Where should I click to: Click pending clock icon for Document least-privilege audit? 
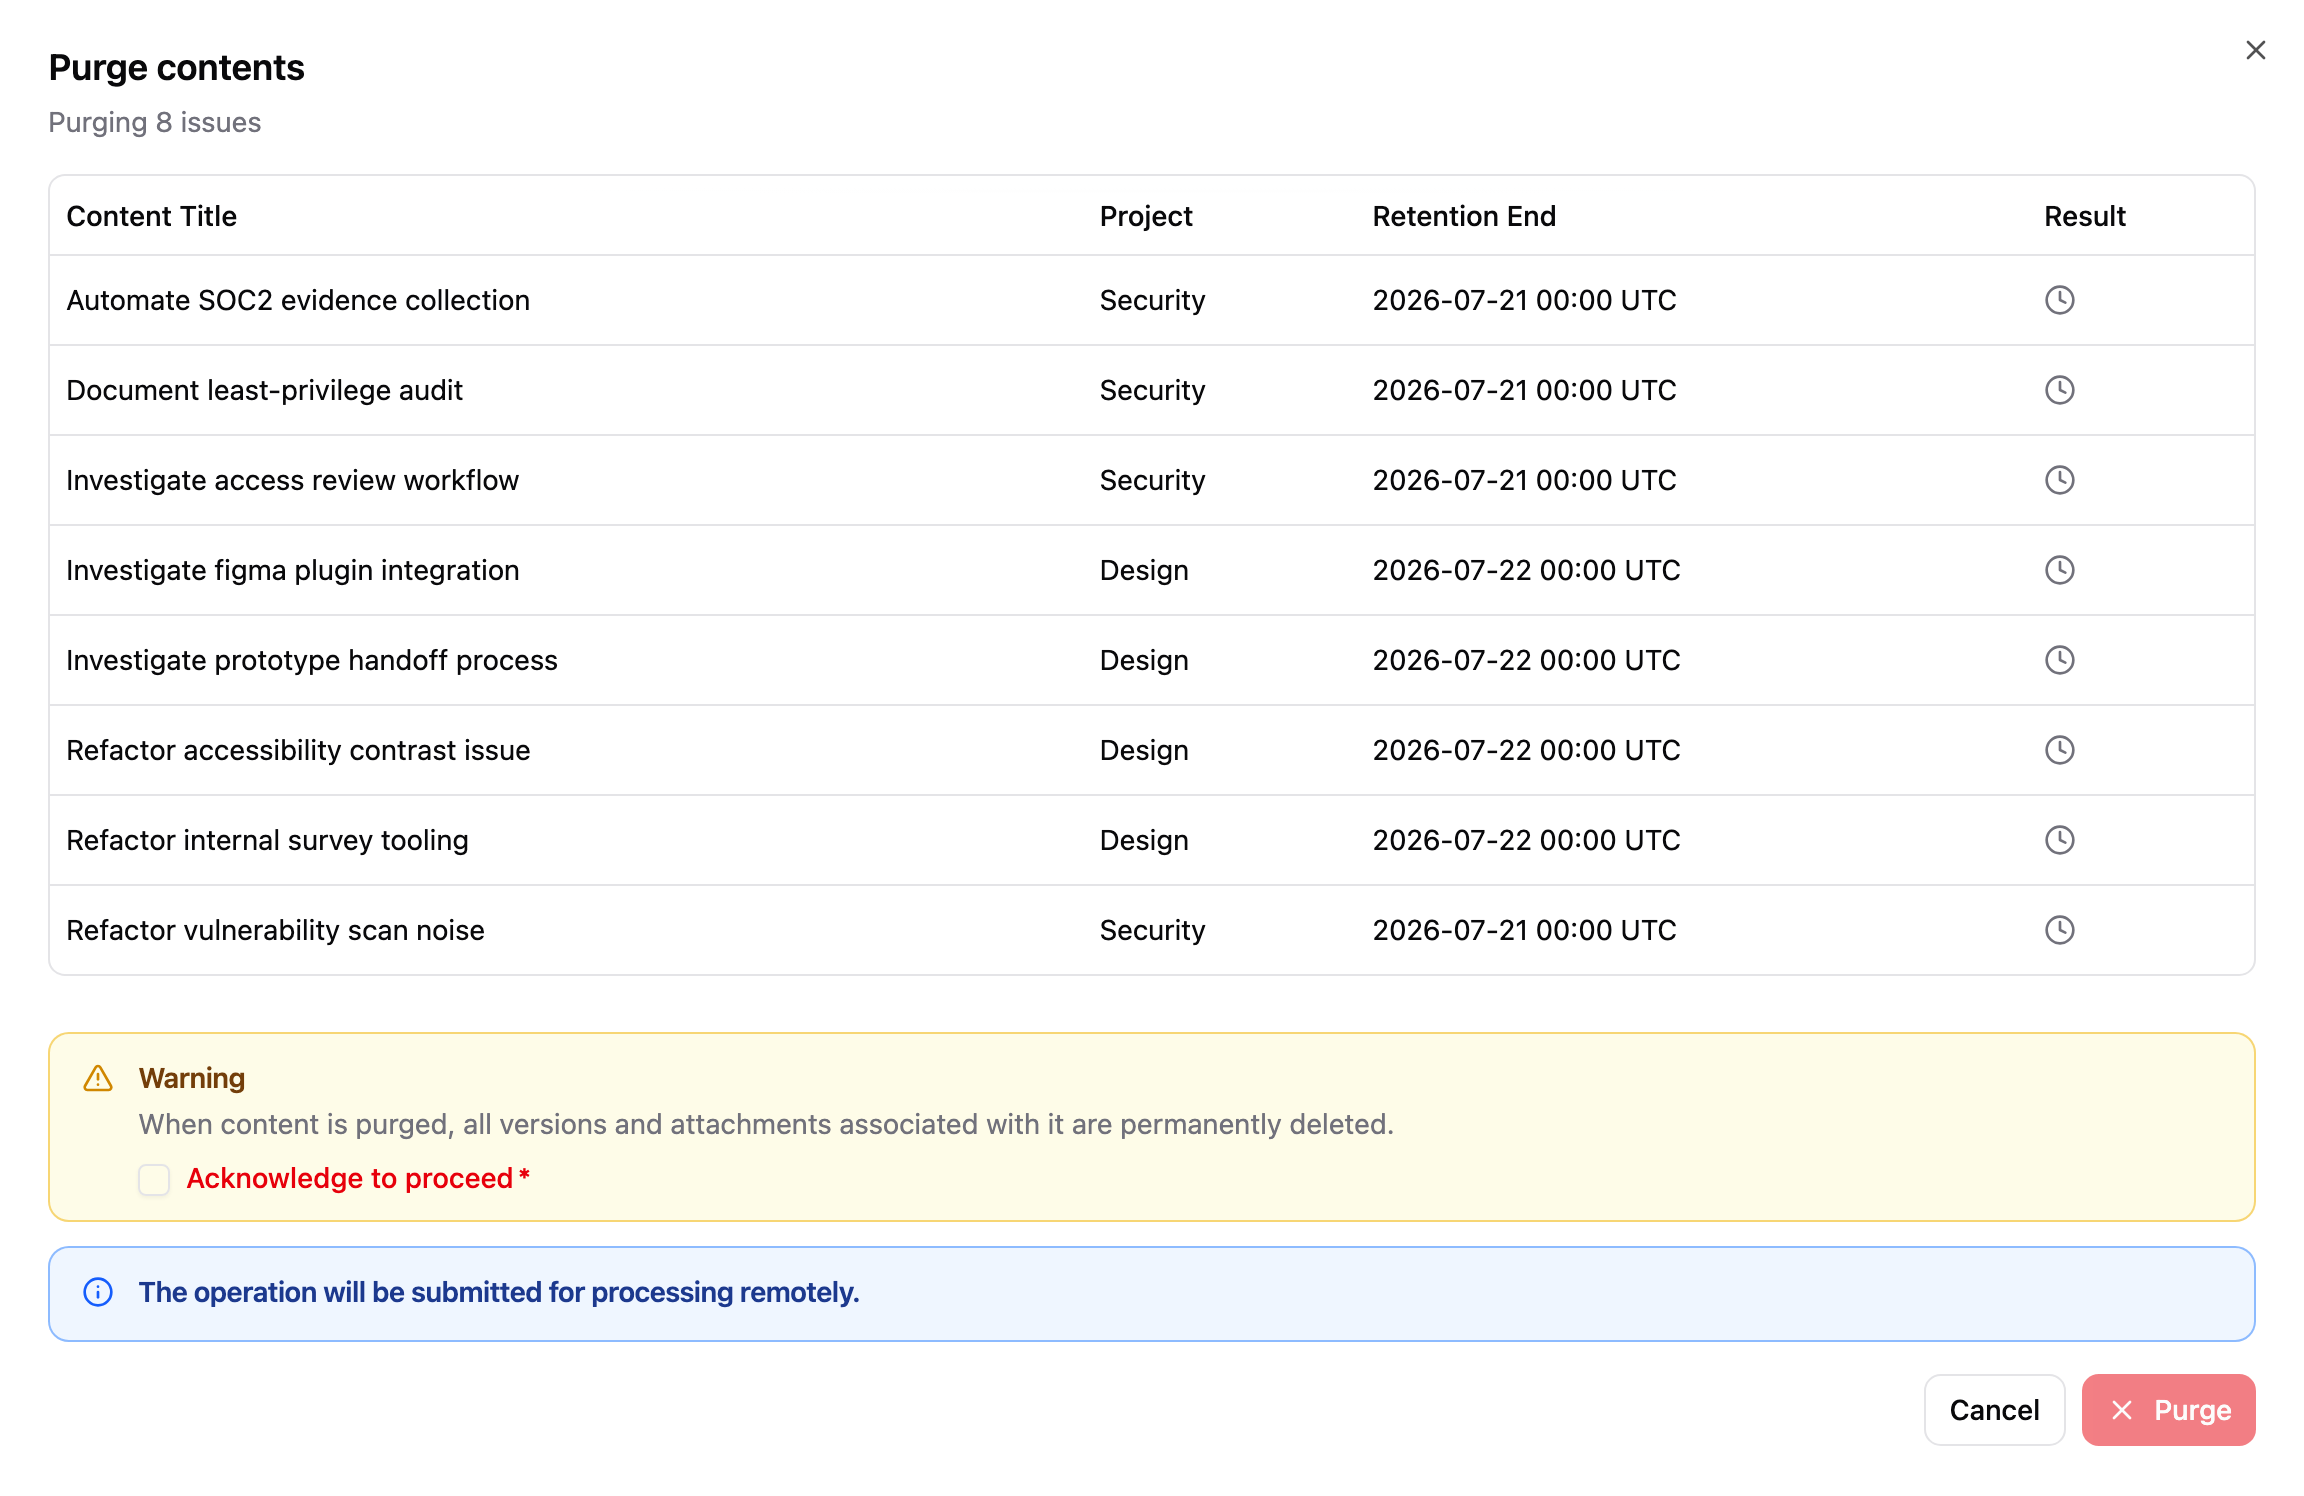pyautogui.click(x=2059, y=390)
